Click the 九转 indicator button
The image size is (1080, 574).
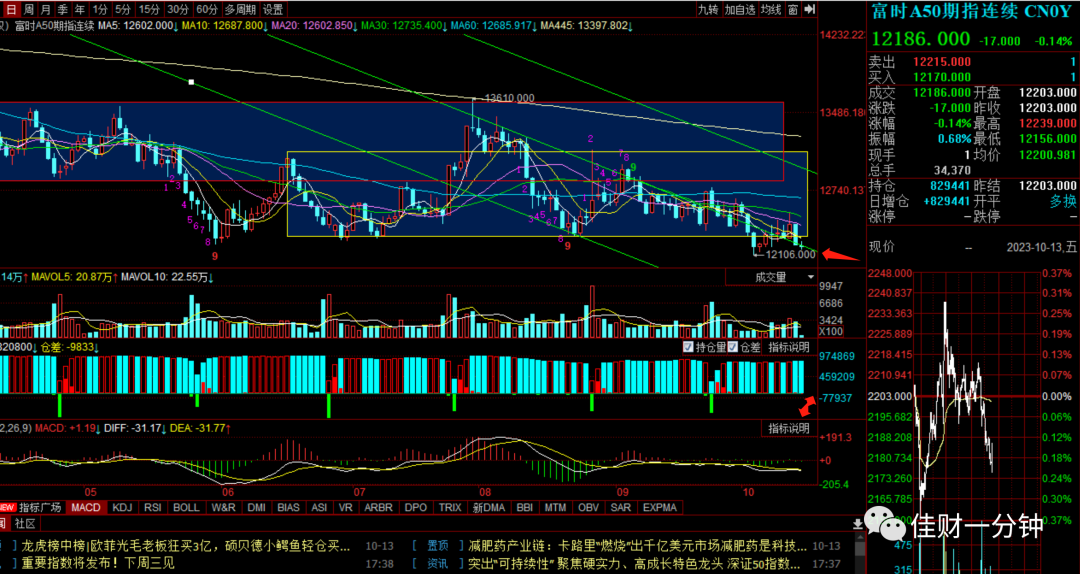point(707,10)
